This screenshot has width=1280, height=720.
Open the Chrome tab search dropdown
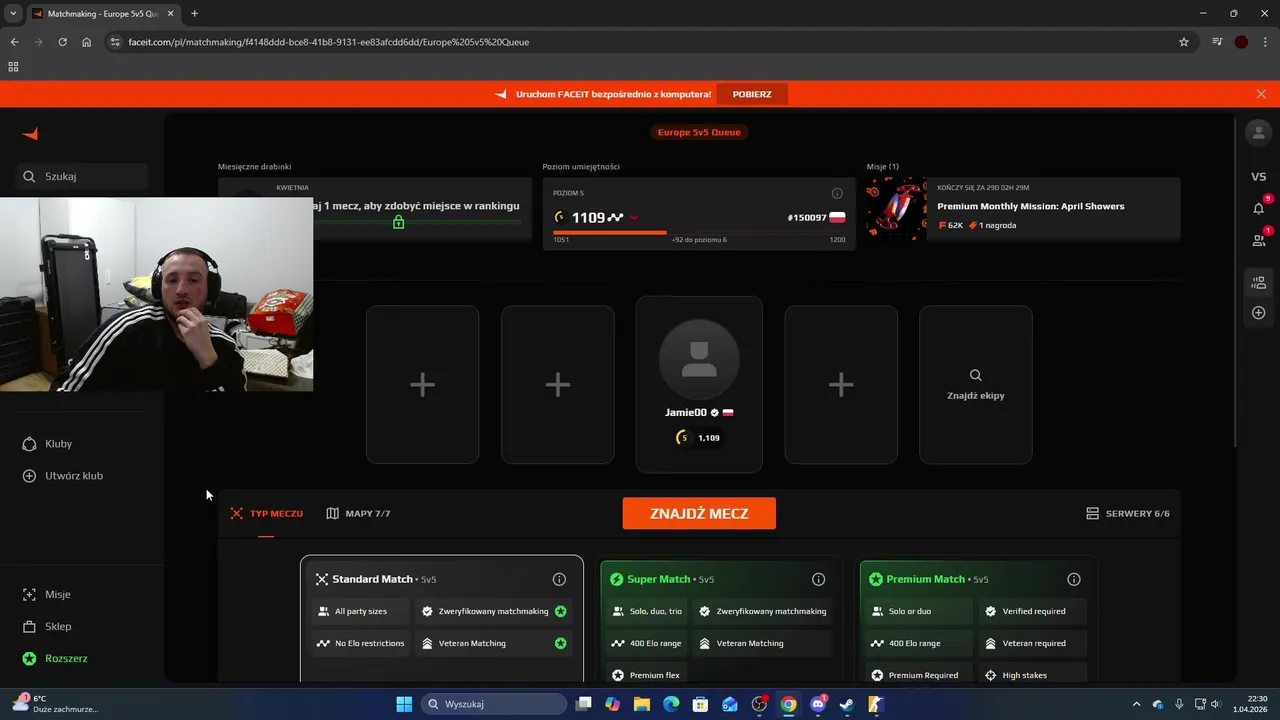13,13
